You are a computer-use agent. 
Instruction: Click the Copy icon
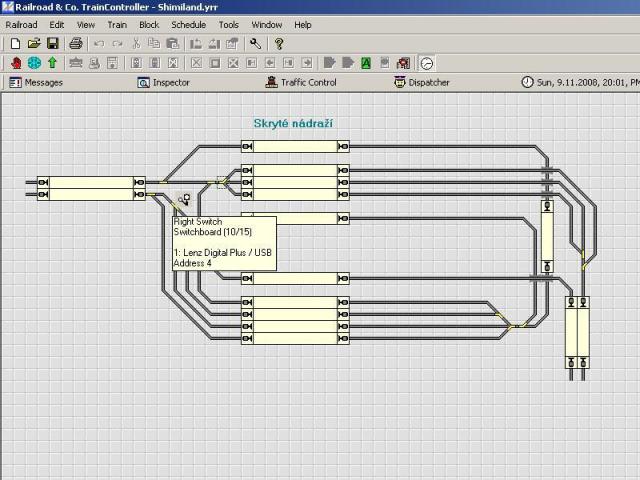[154, 43]
